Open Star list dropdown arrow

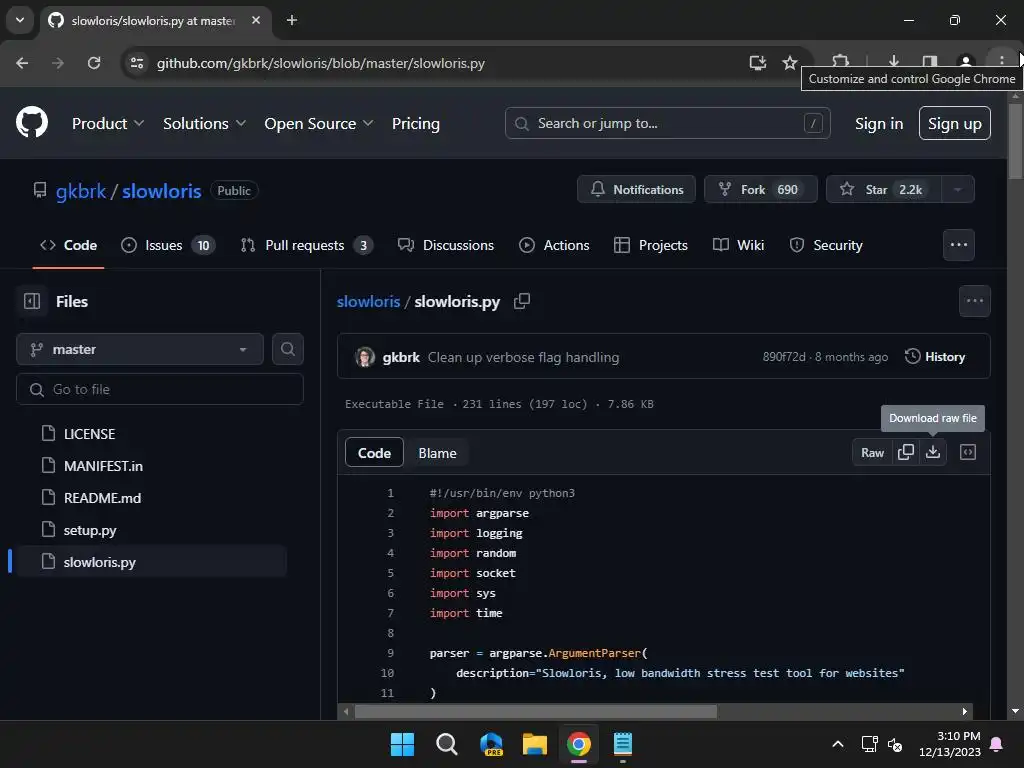pyautogui.click(x=958, y=189)
